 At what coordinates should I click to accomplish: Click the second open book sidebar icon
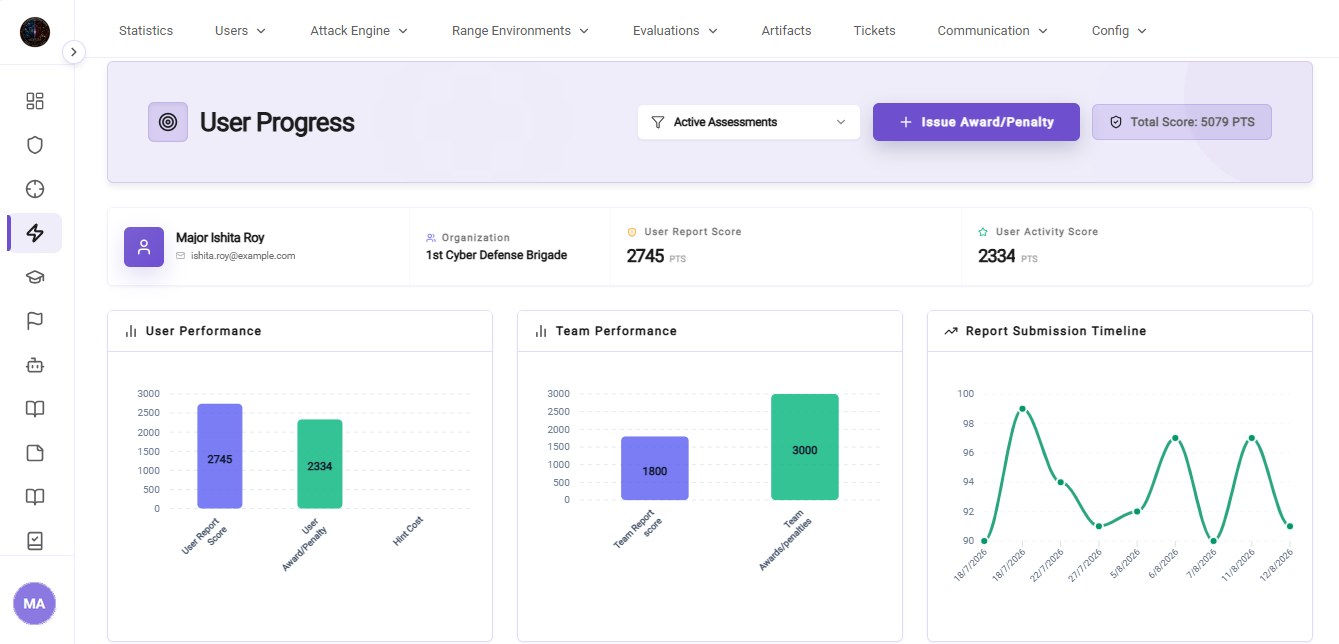pos(35,497)
